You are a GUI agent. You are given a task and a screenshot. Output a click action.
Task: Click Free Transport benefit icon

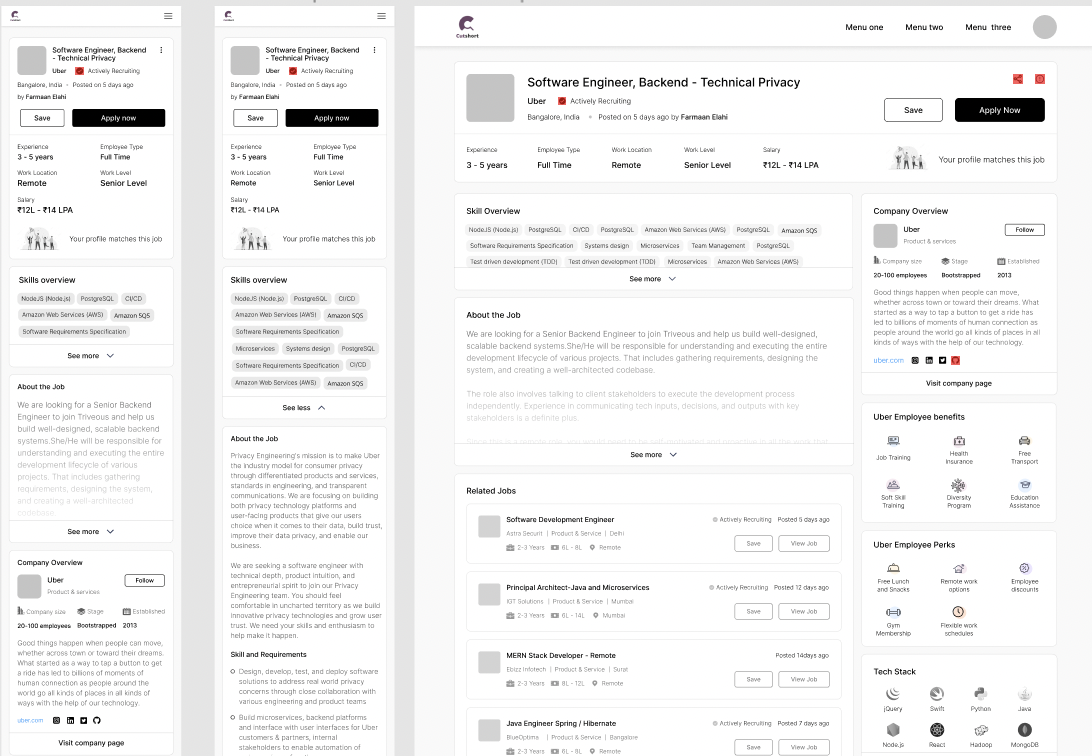tap(1024, 441)
